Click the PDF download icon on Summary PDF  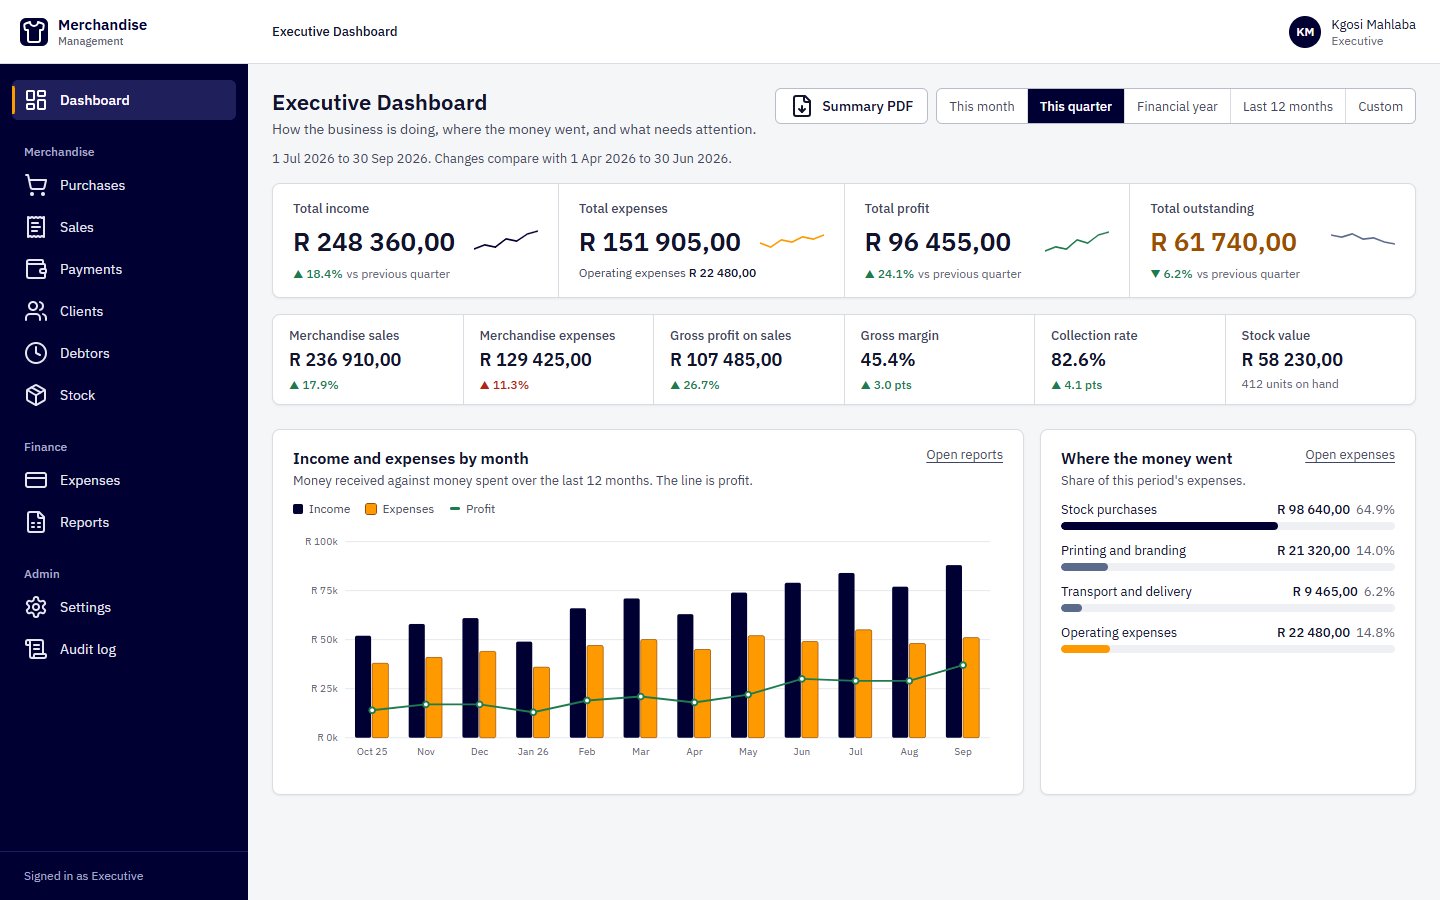pos(802,106)
